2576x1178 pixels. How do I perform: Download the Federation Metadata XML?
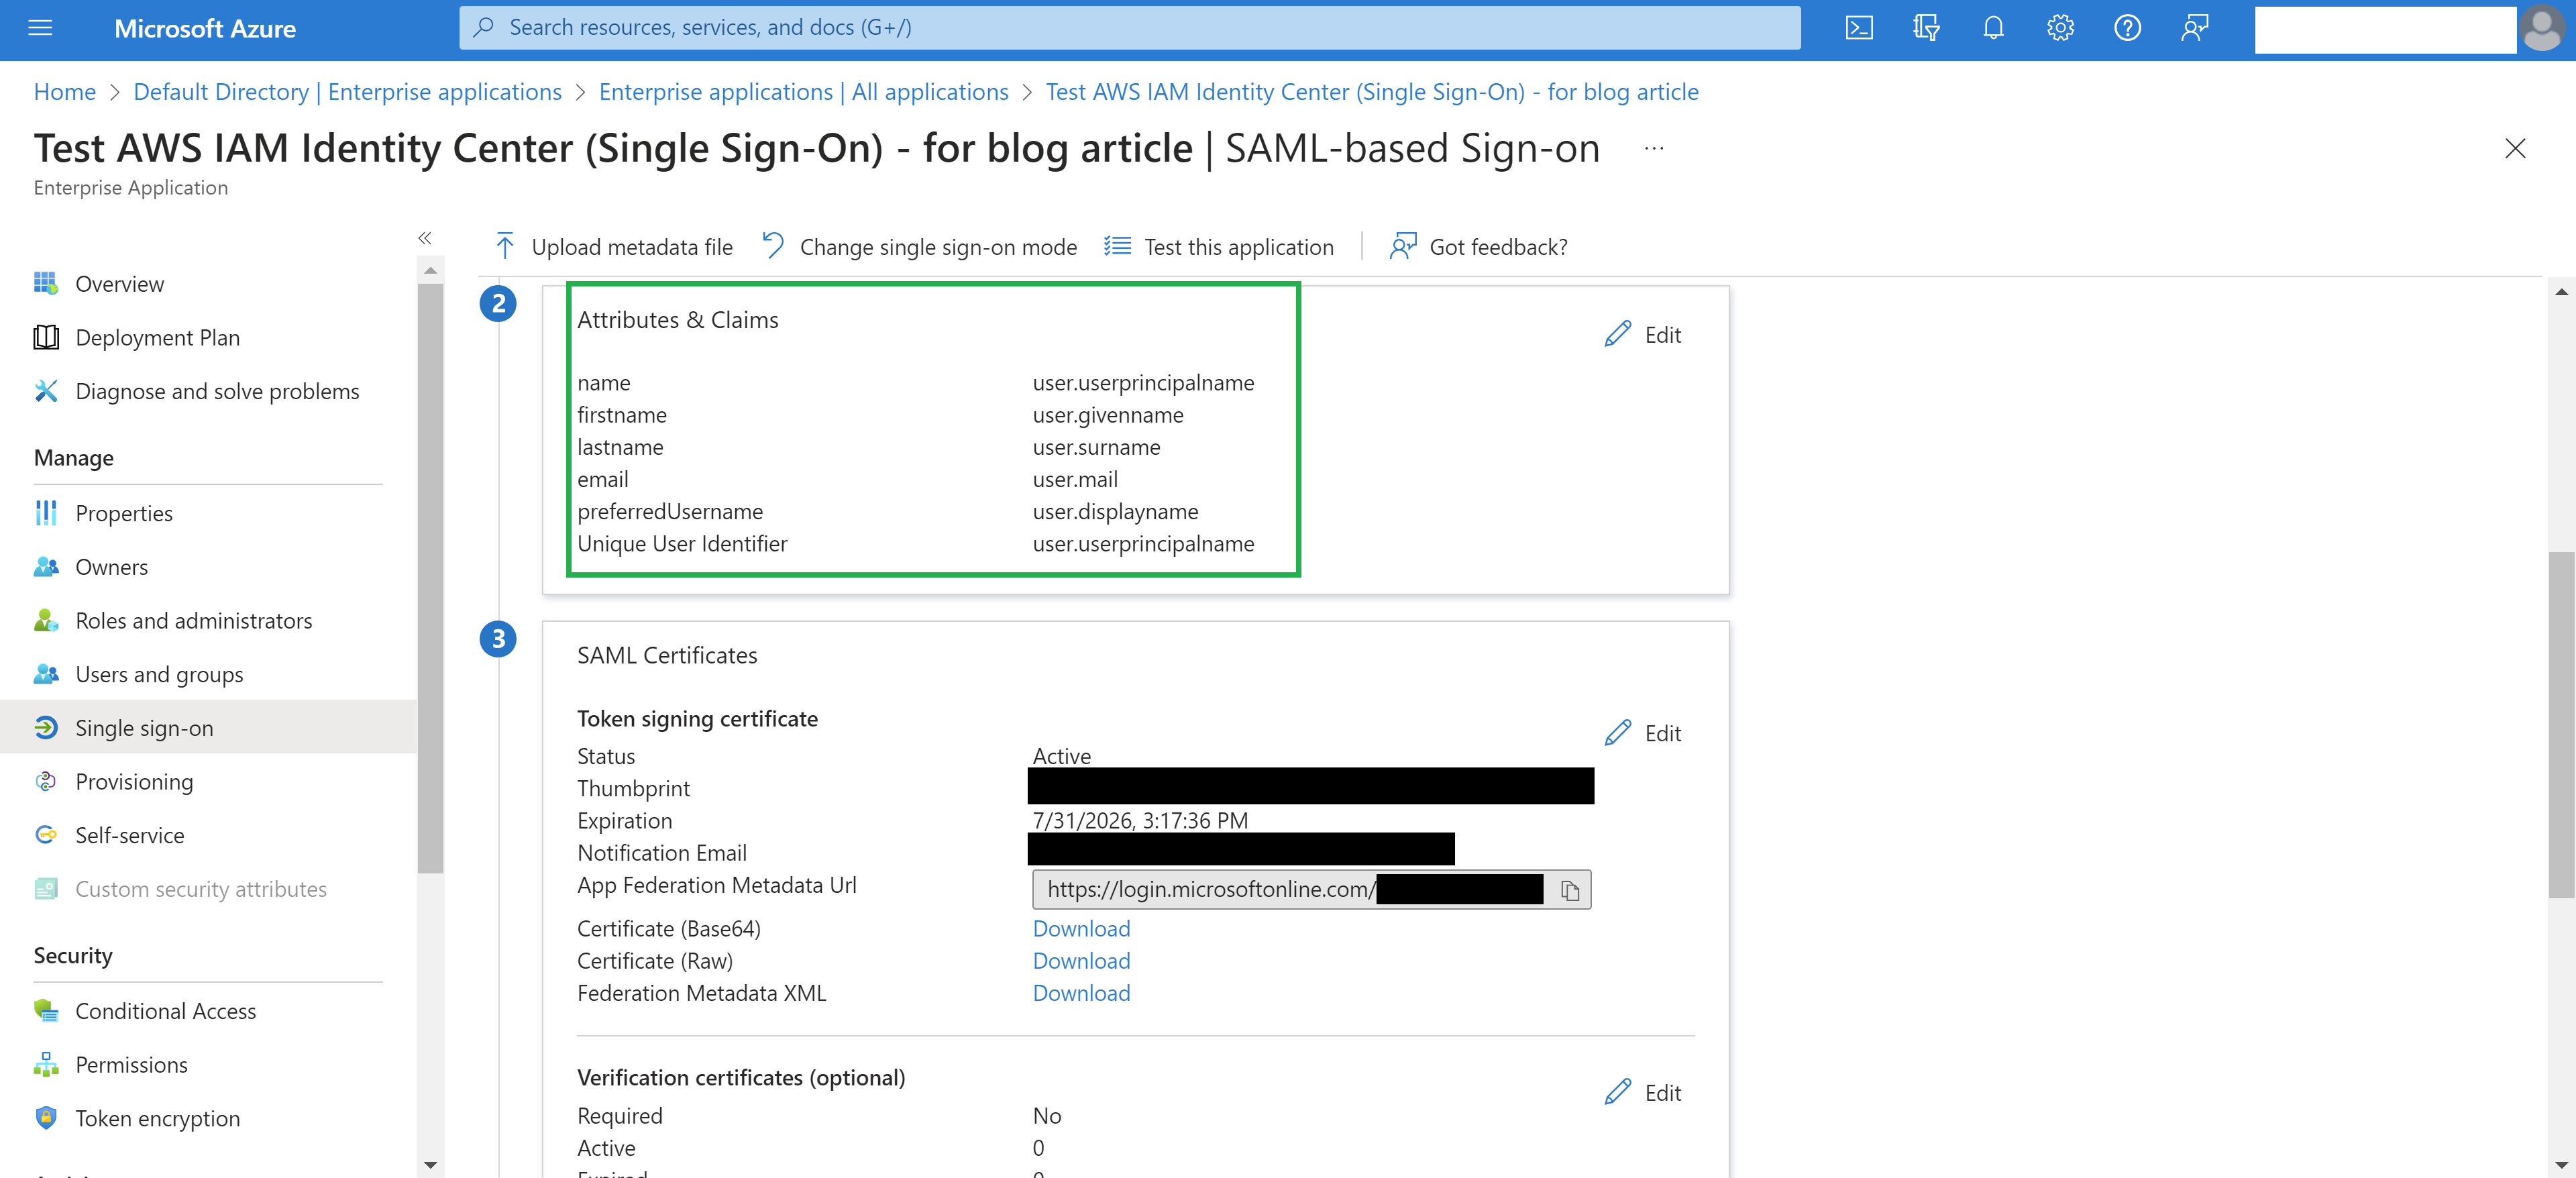pos(1080,992)
